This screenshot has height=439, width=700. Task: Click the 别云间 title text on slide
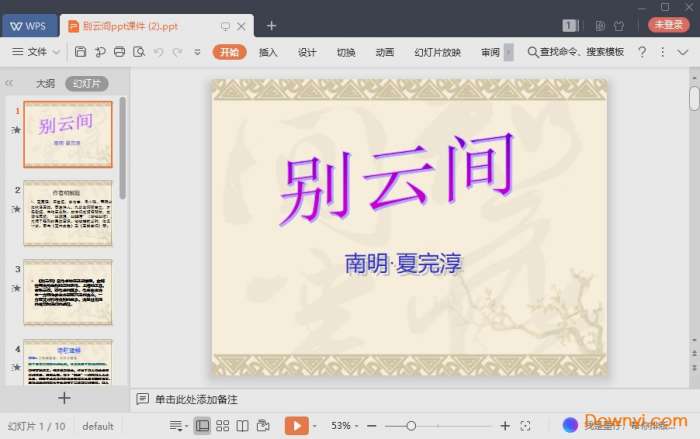[397, 179]
